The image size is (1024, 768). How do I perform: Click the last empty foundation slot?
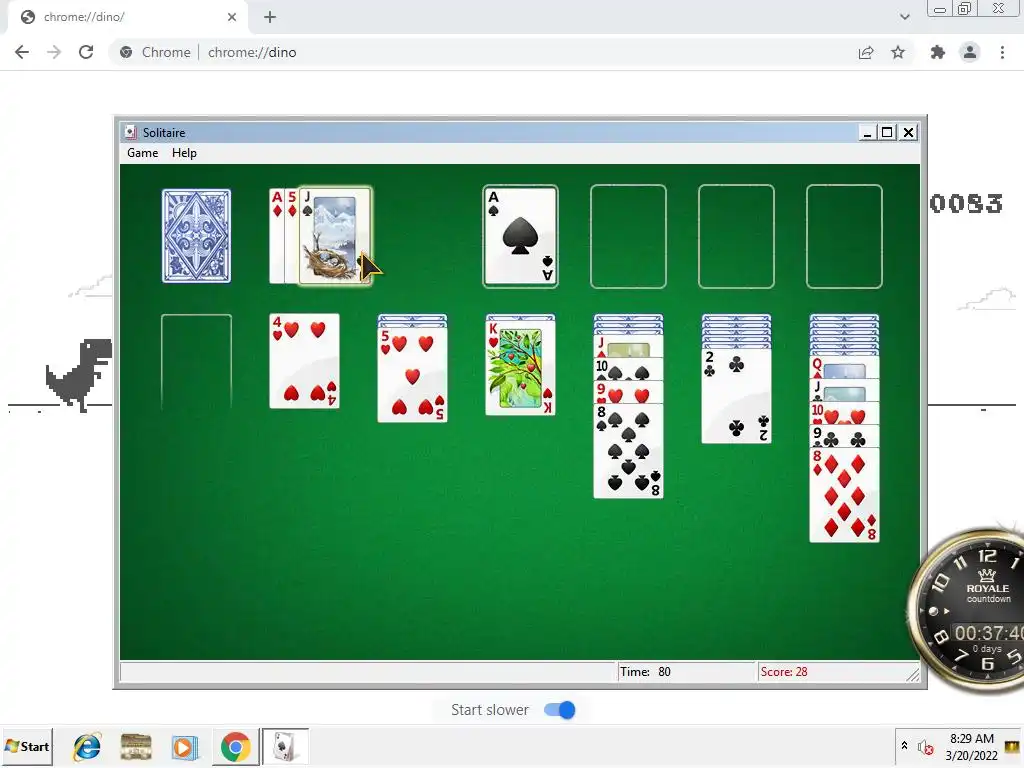click(844, 236)
